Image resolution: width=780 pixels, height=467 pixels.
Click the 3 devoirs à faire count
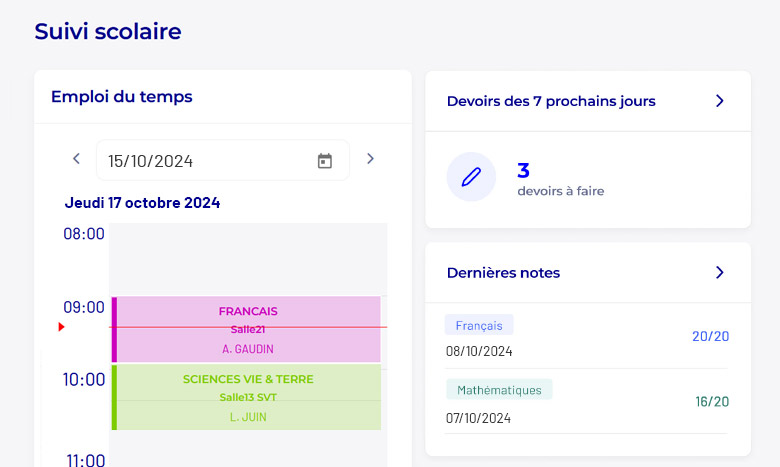point(561,179)
